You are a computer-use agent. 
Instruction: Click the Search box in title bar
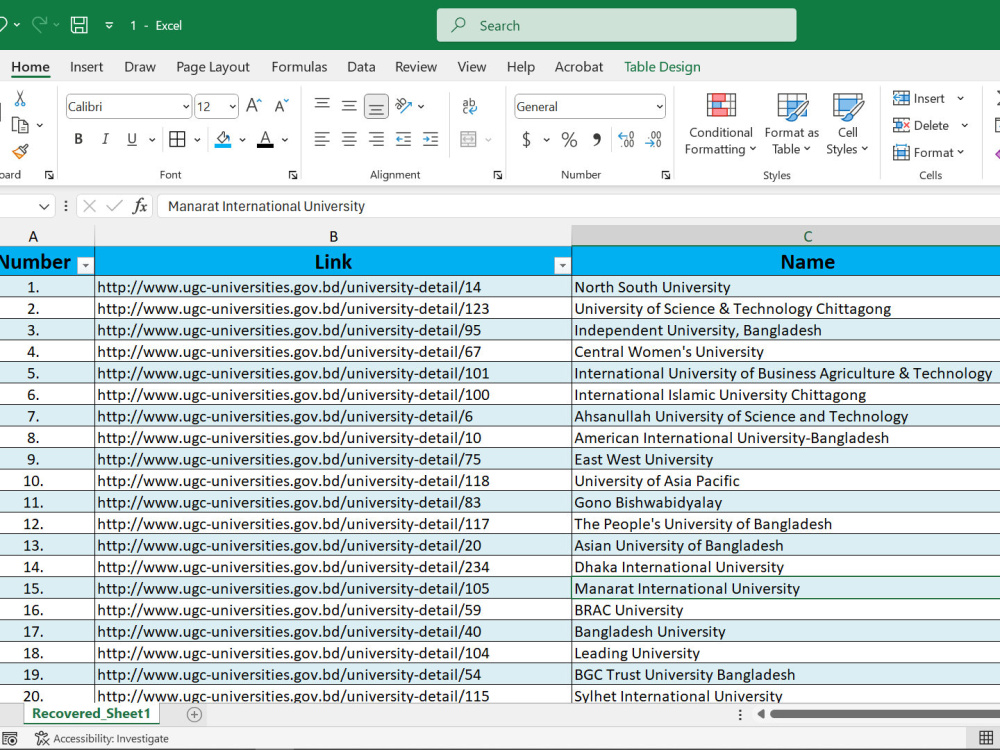[616, 26]
